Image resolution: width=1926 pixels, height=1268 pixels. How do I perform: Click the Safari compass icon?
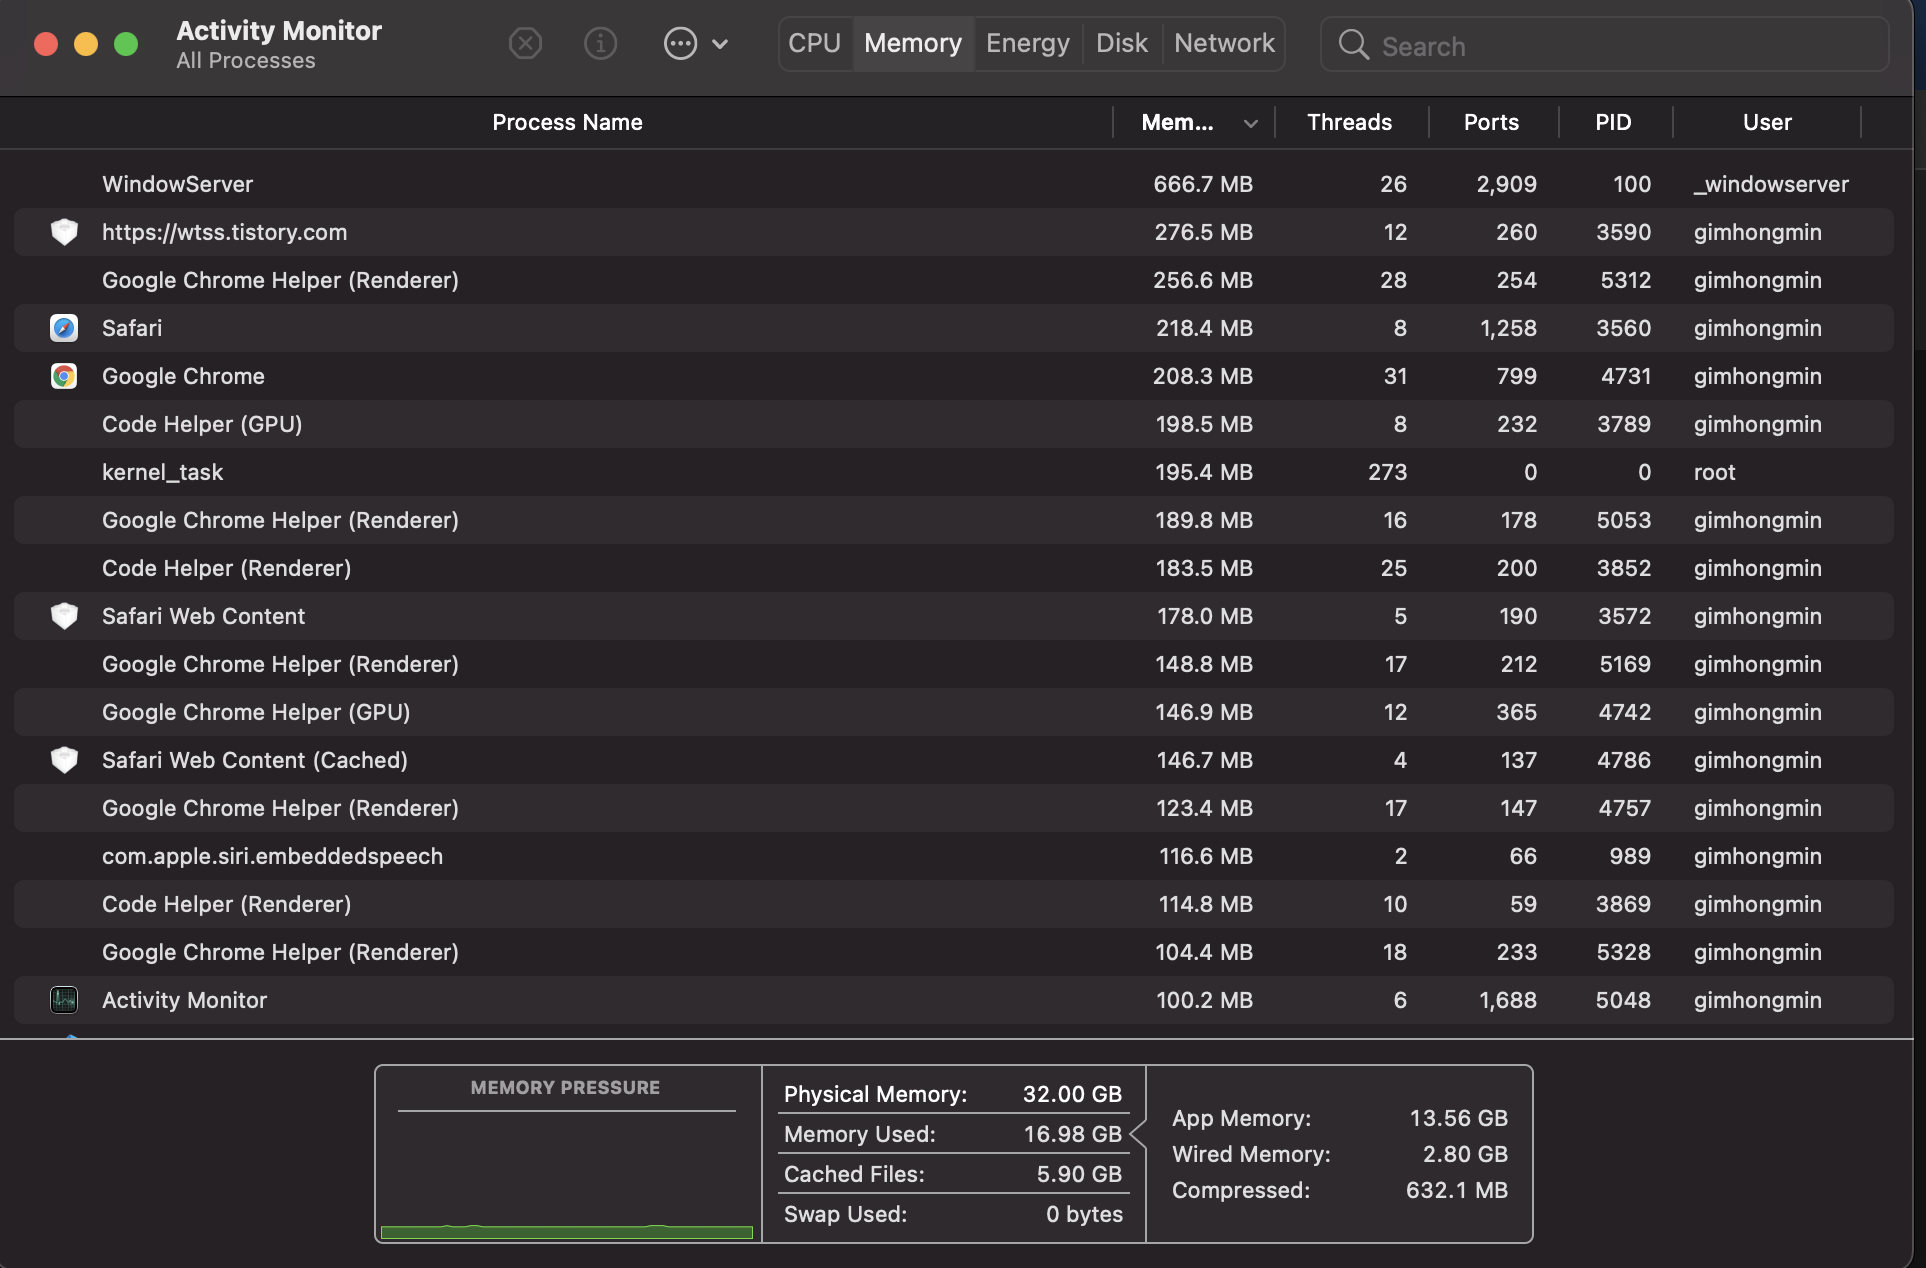click(64, 328)
